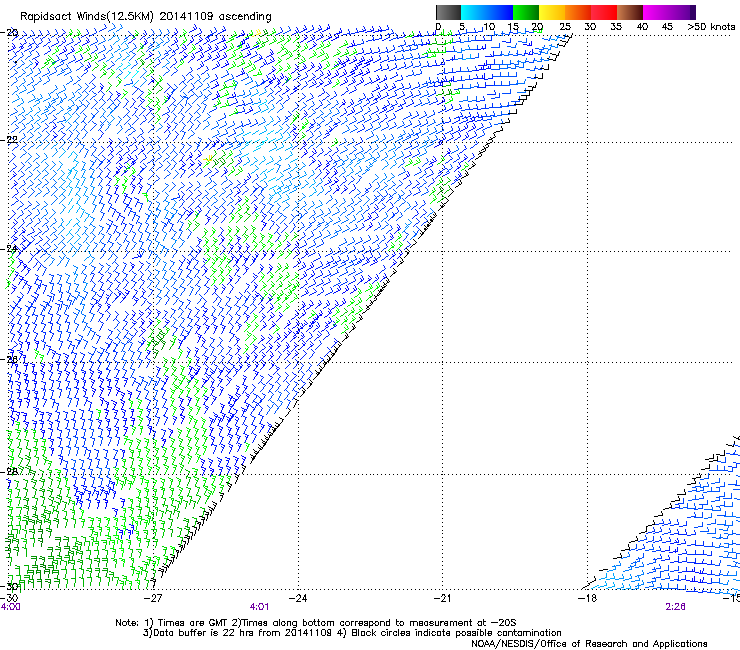Viewport: 740px width, 650px height.
Task: Click the magenta 40-45 knots color swatch
Action: pos(656,12)
